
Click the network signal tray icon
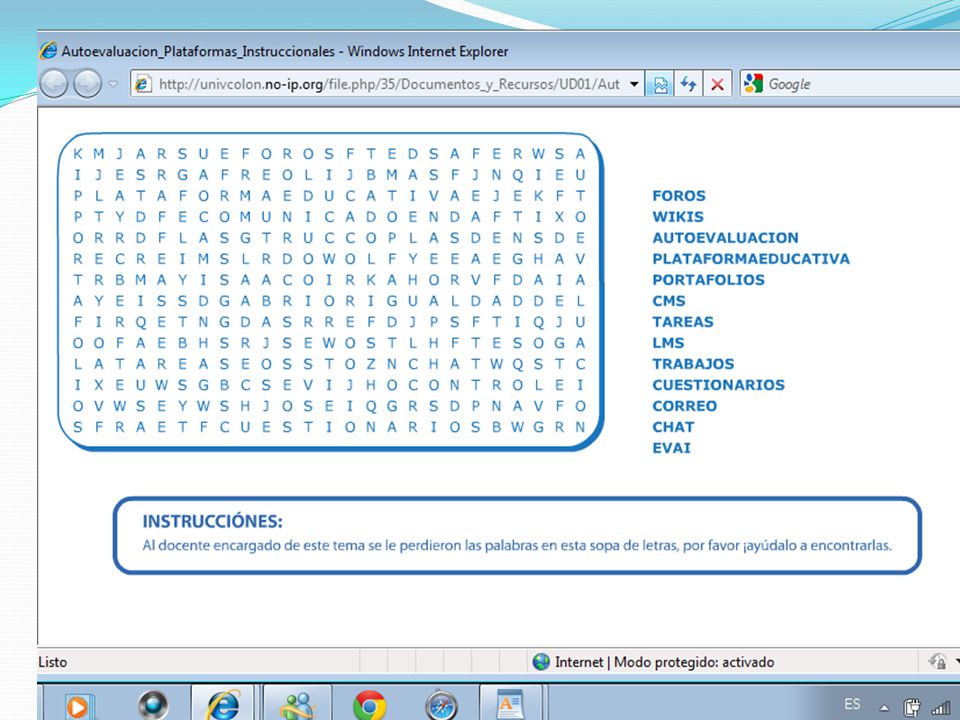(940, 708)
